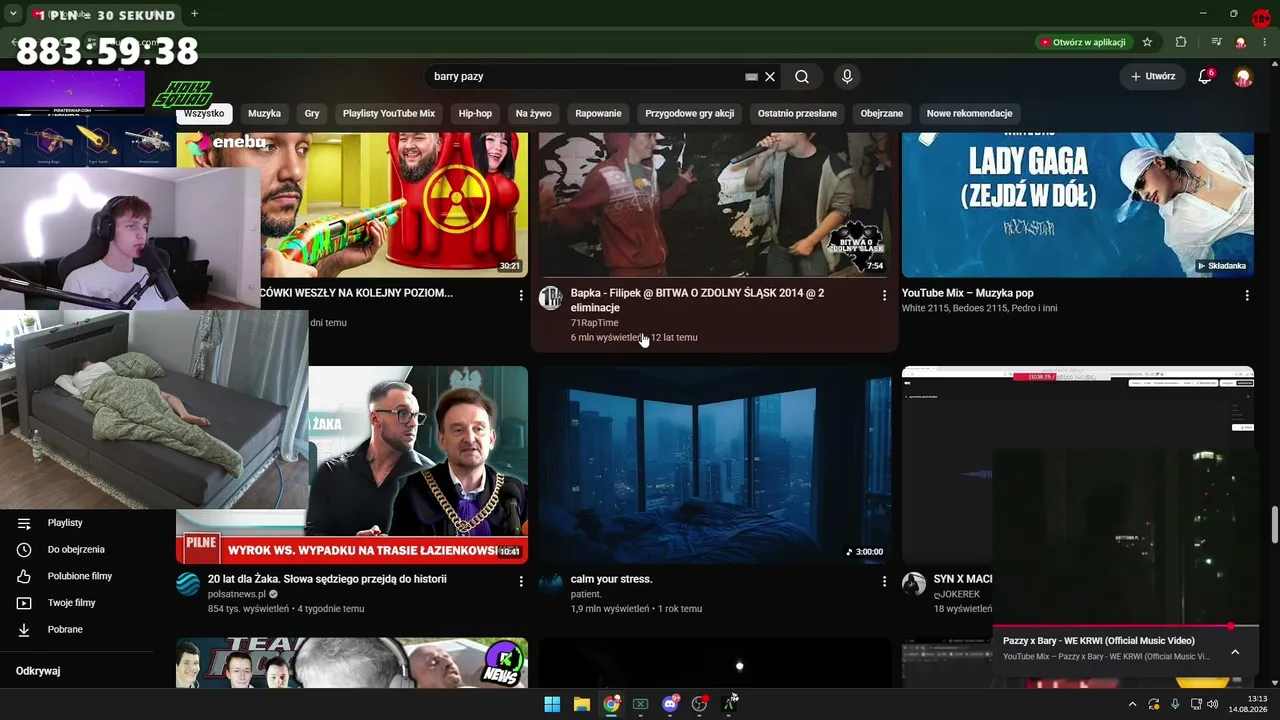Screen dimensions: 1280x720
Task: Click the Utwórz create button
Action: tap(1152, 76)
